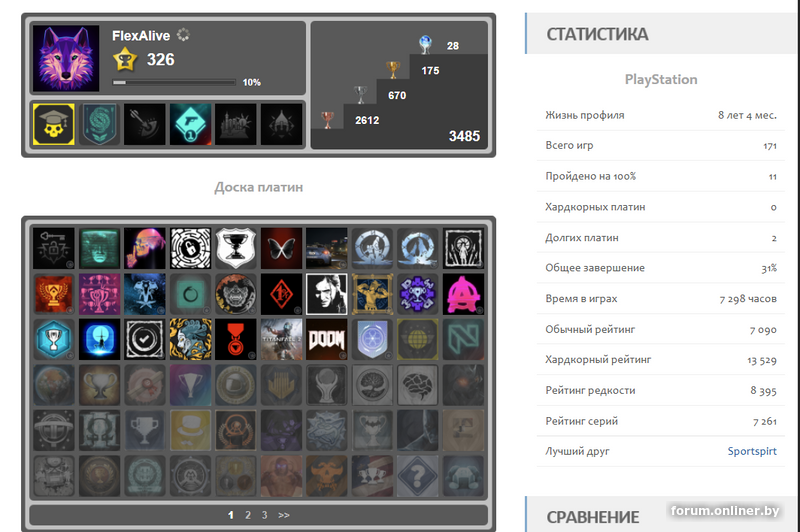Screen dimensions: 800x532
Task: Click the >> next pages arrow
Action: click(284, 515)
